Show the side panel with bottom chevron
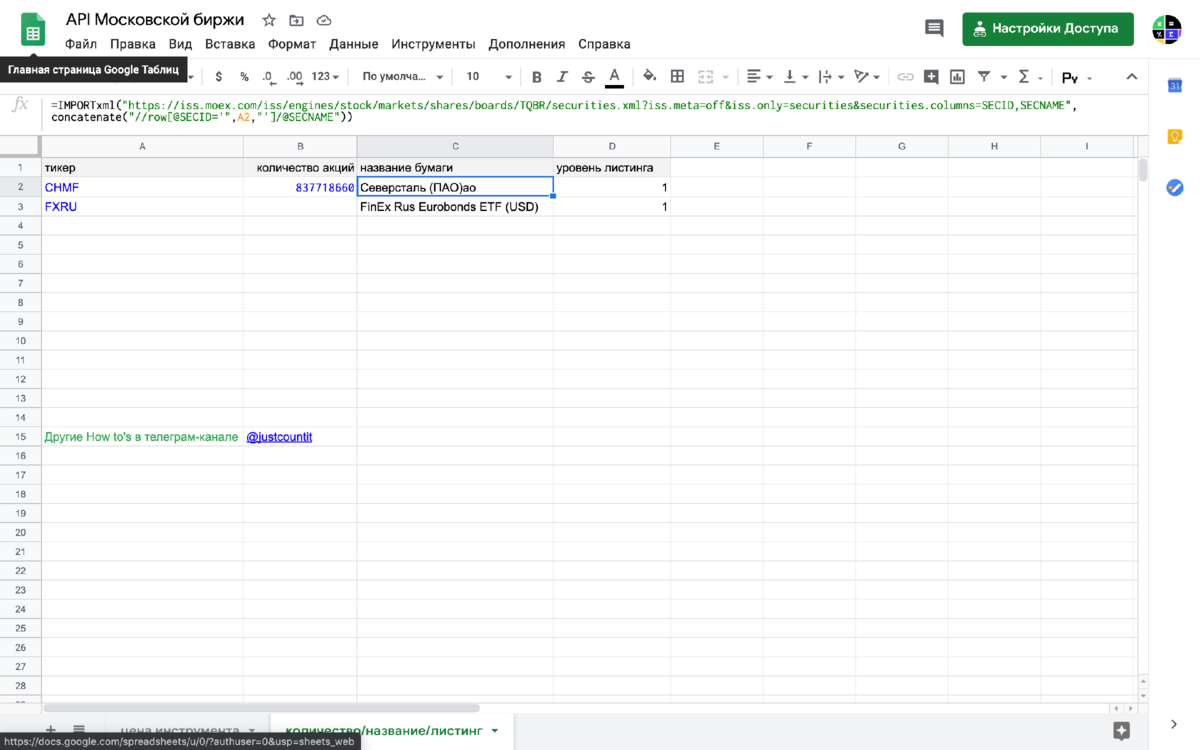Screen dimensions: 1200x750 click(1174, 724)
